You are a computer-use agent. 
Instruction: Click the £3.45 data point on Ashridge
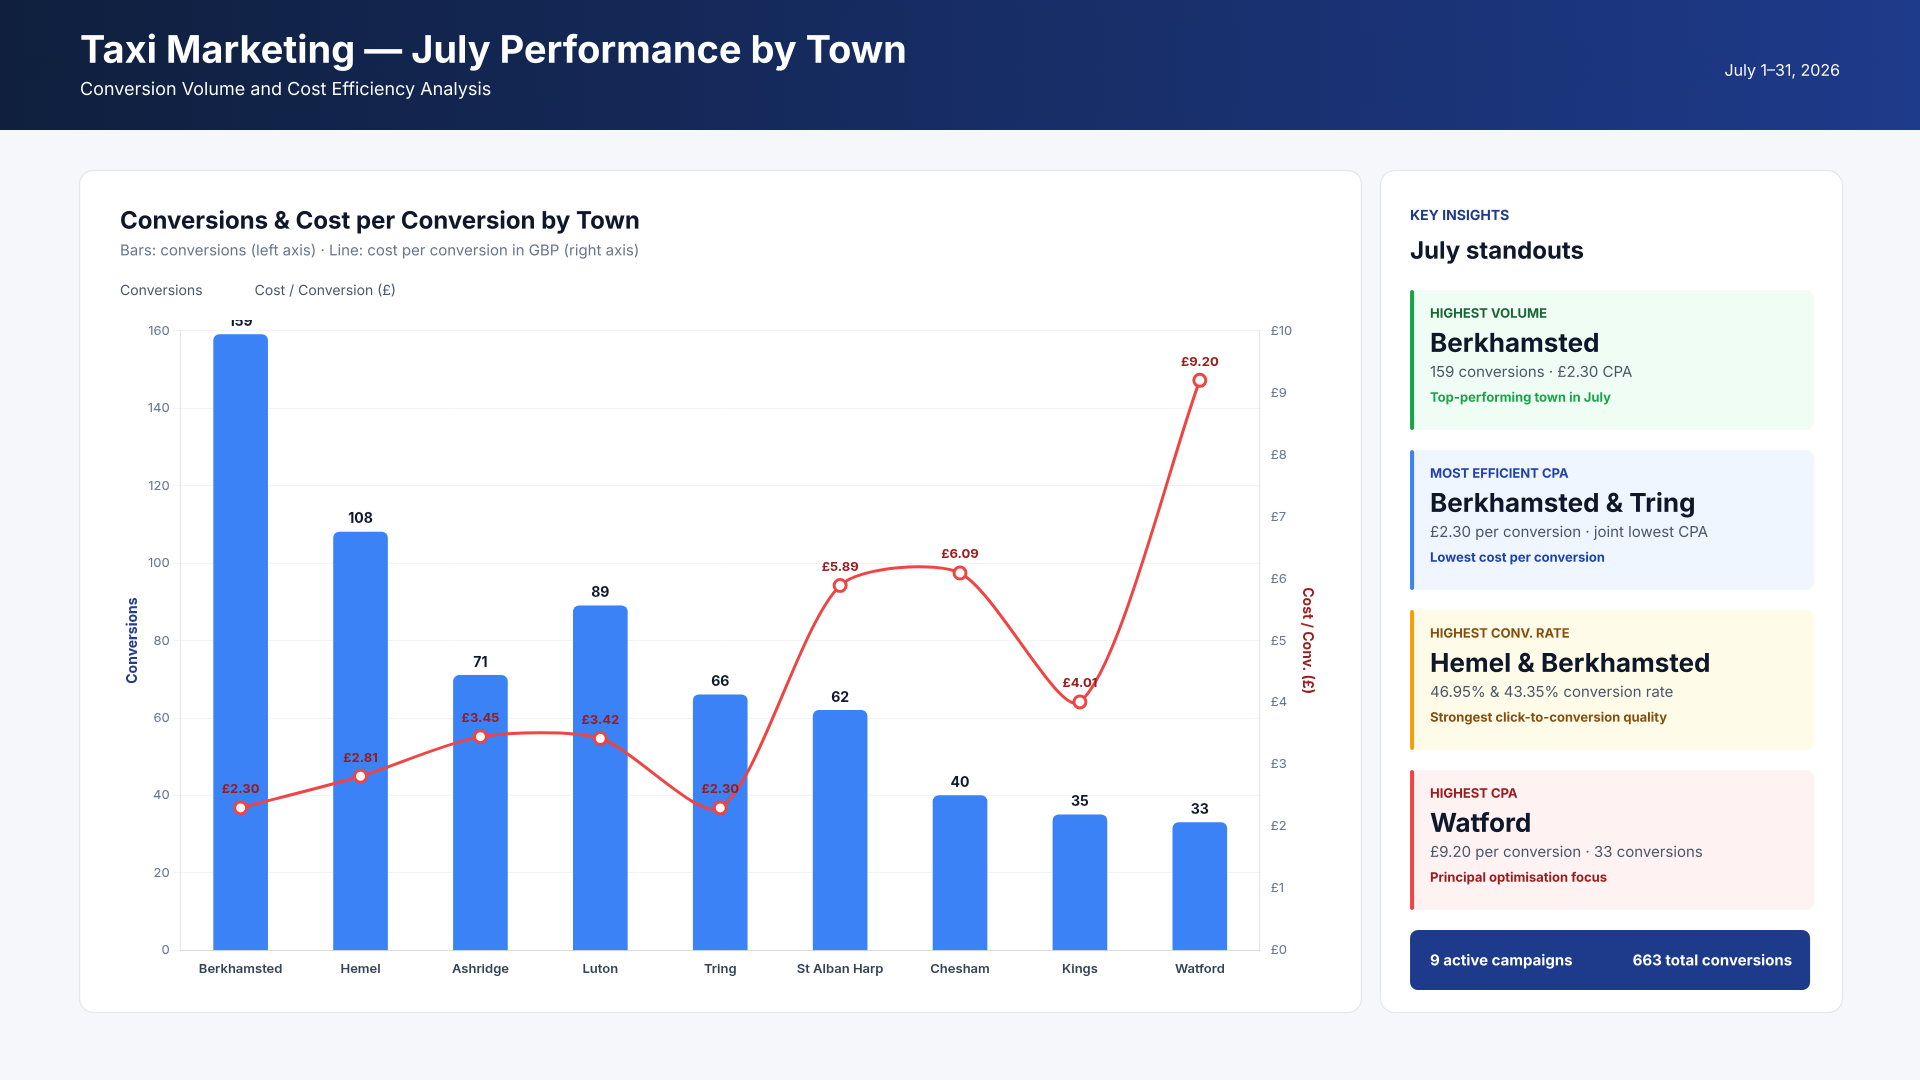click(480, 737)
